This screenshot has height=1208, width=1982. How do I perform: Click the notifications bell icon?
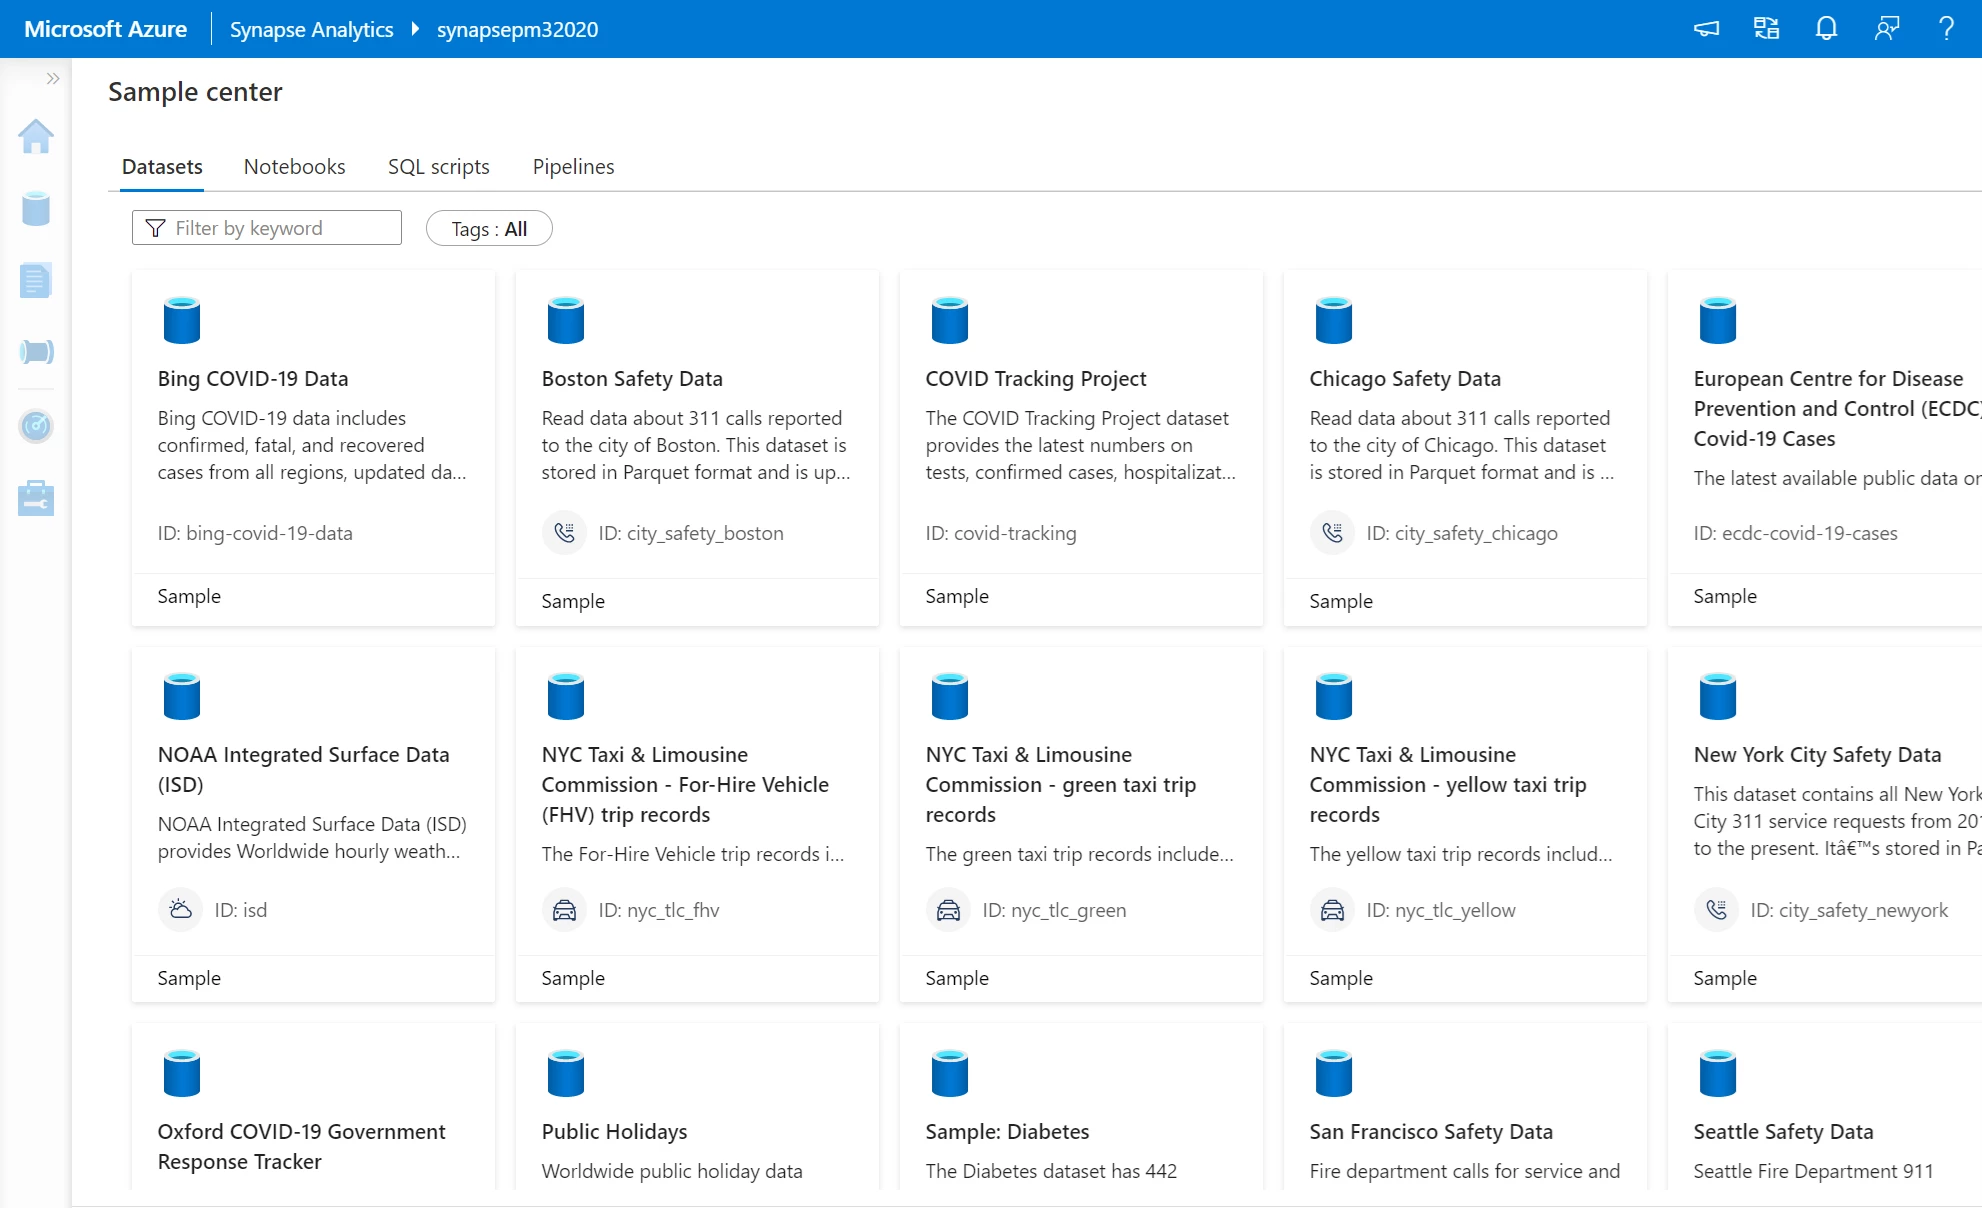click(1825, 28)
